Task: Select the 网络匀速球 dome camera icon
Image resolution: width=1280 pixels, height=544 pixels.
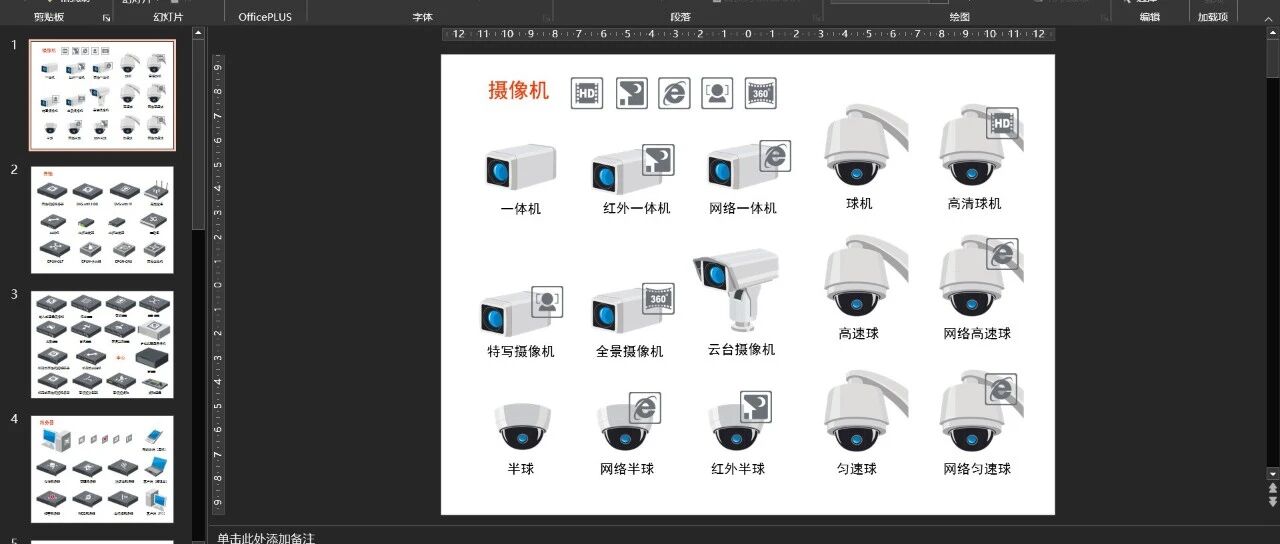Action: click(980, 412)
